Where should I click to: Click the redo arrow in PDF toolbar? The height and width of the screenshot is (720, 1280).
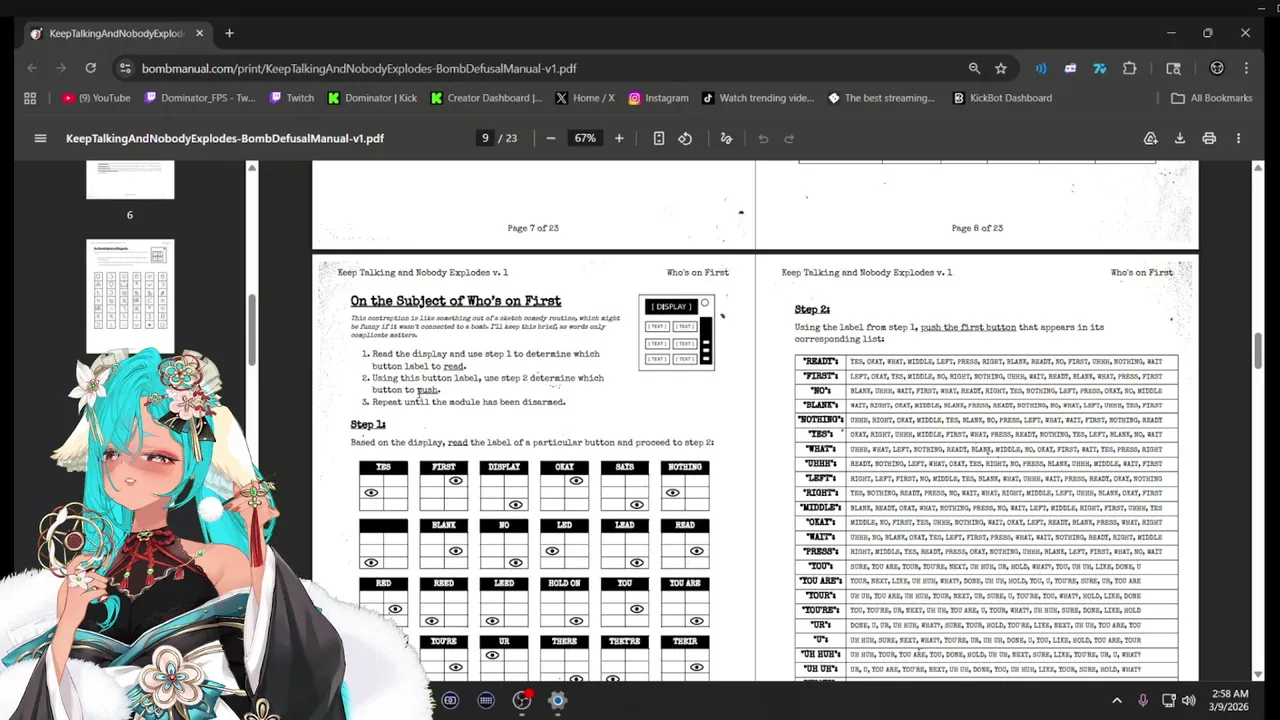pyautogui.click(x=789, y=138)
